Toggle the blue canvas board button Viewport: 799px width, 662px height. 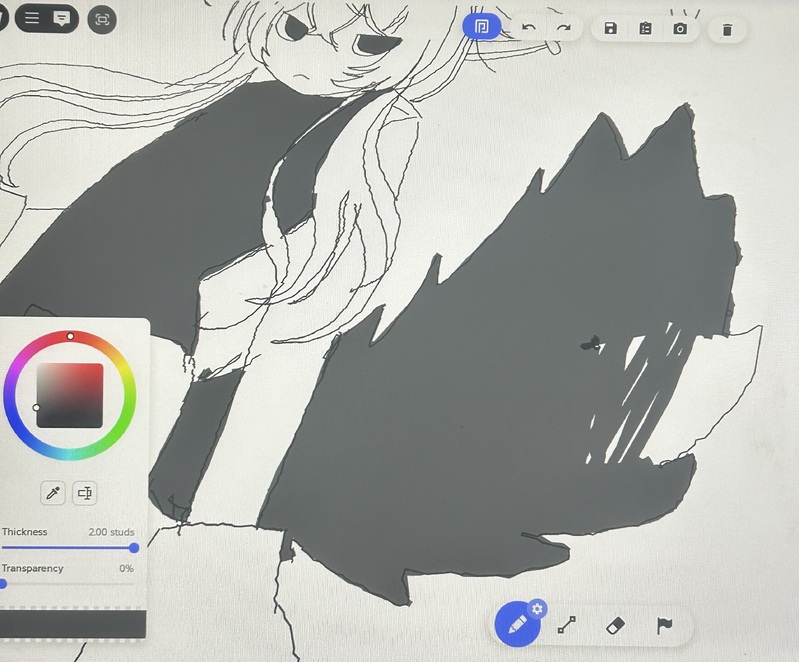[x=481, y=26]
